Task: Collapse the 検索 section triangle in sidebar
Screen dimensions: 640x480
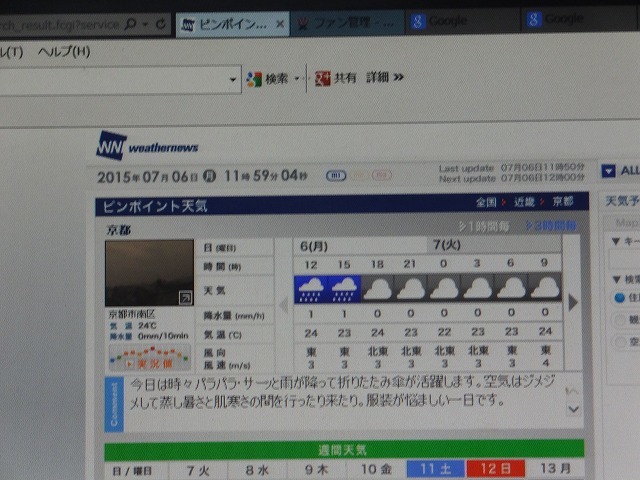Action: tap(616, 280)
